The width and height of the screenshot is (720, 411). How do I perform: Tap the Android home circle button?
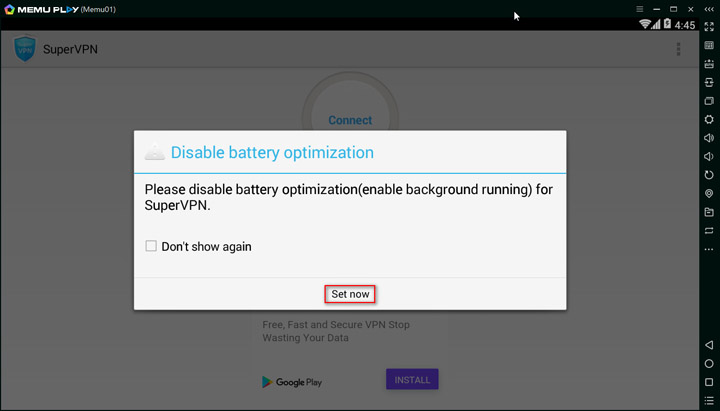[709, 364]
